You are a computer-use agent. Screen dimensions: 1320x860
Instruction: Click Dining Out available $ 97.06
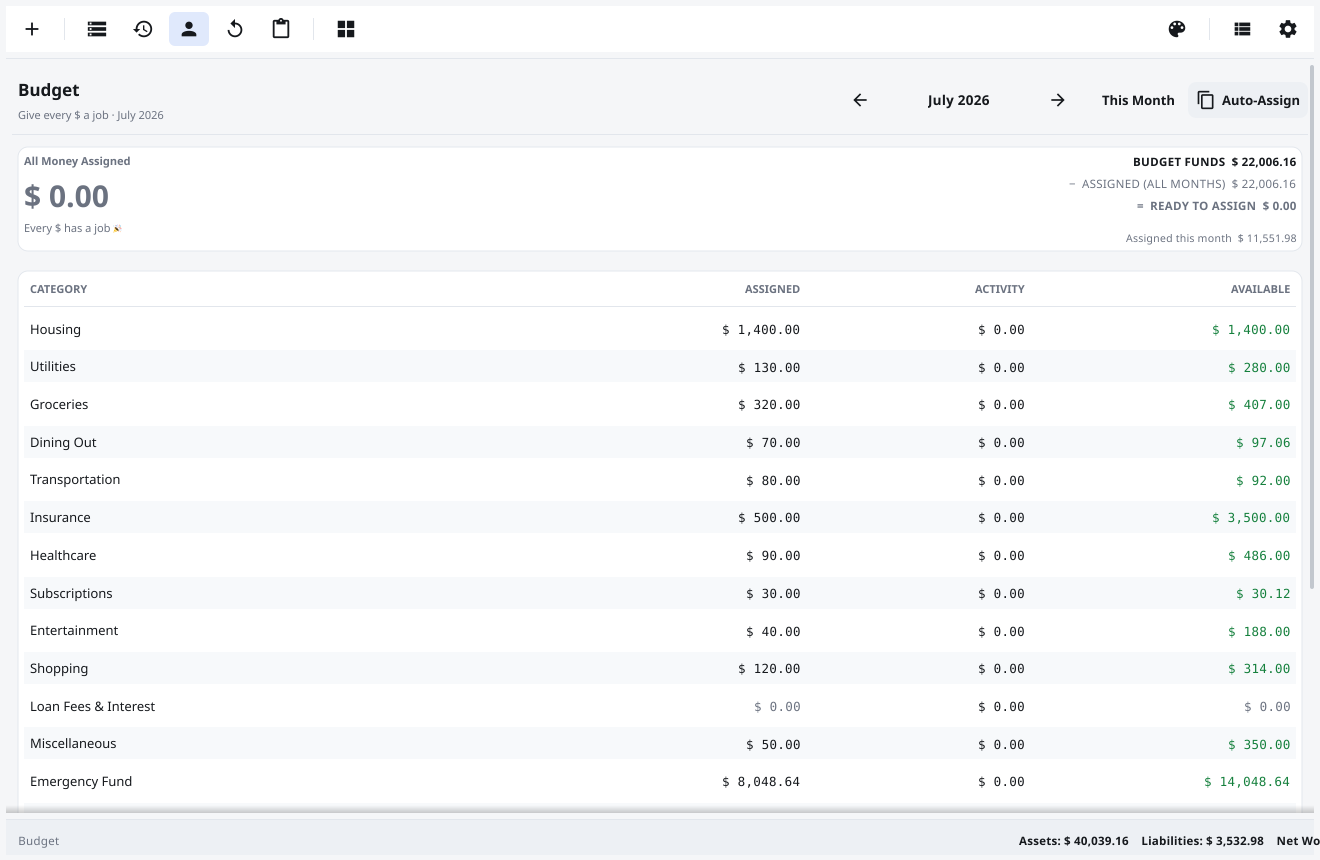[x=1263, y=443]
